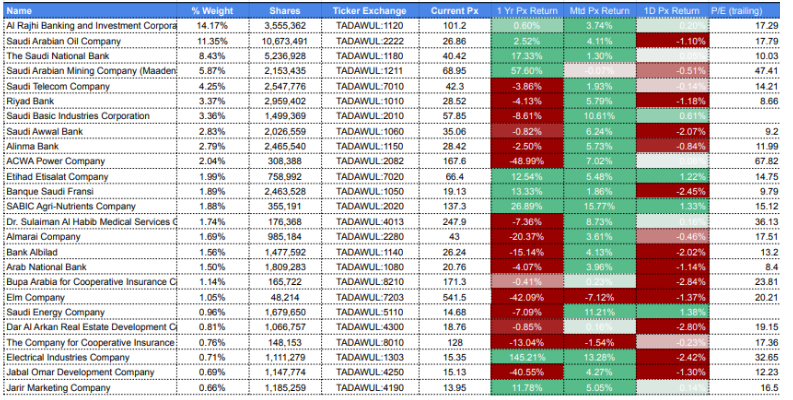
Task: Select the 8.66 P/E cell
Action: 744,101
